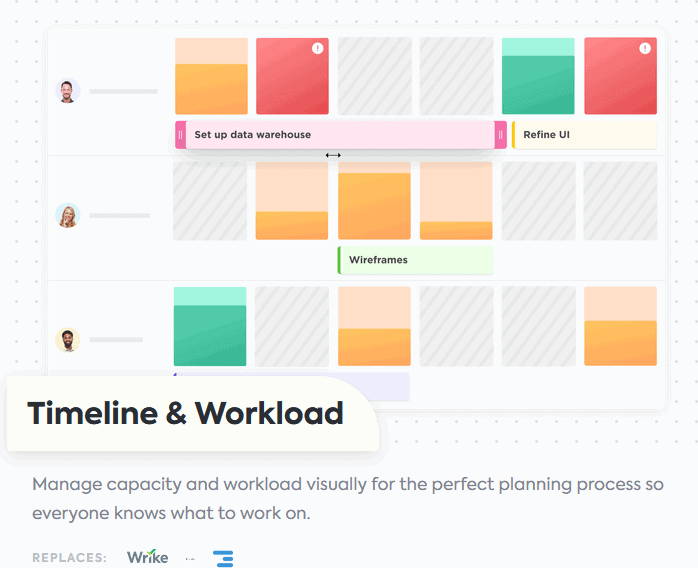Select the Set up data warehouse task

point(341,134)
